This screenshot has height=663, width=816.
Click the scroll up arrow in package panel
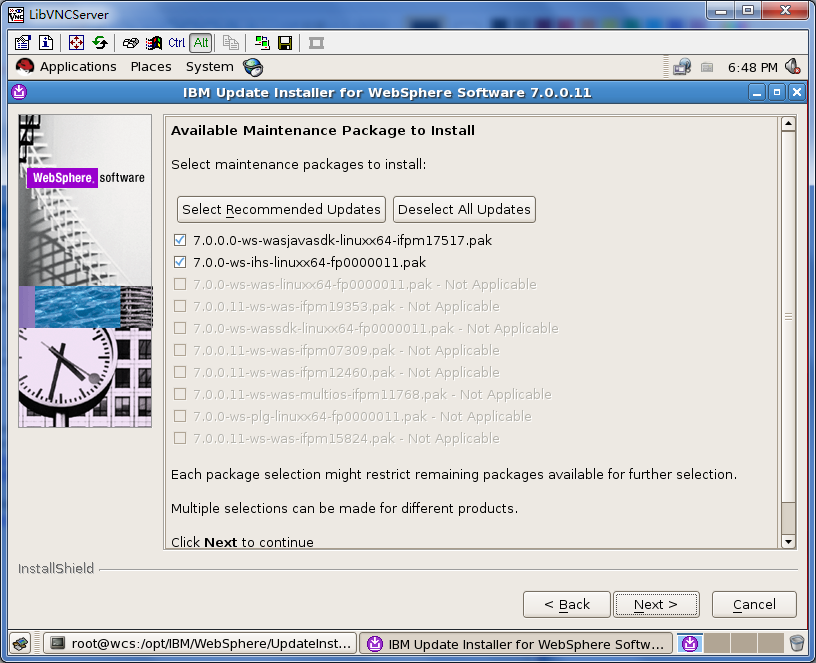click(788, 124)
